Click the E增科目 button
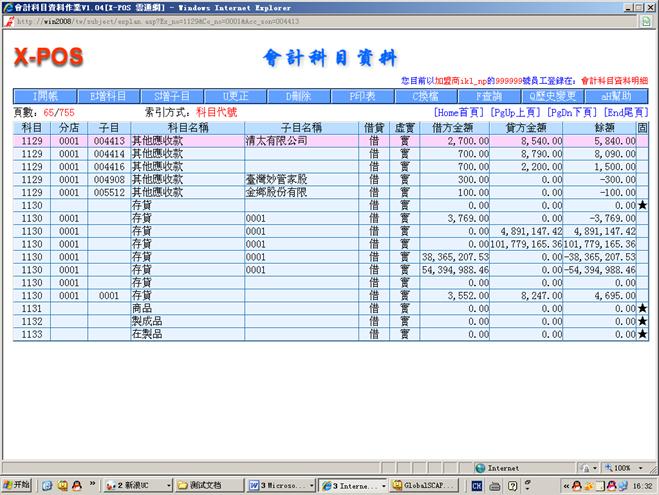The width and height of the screenshot is (659, 495). (109, 96)
